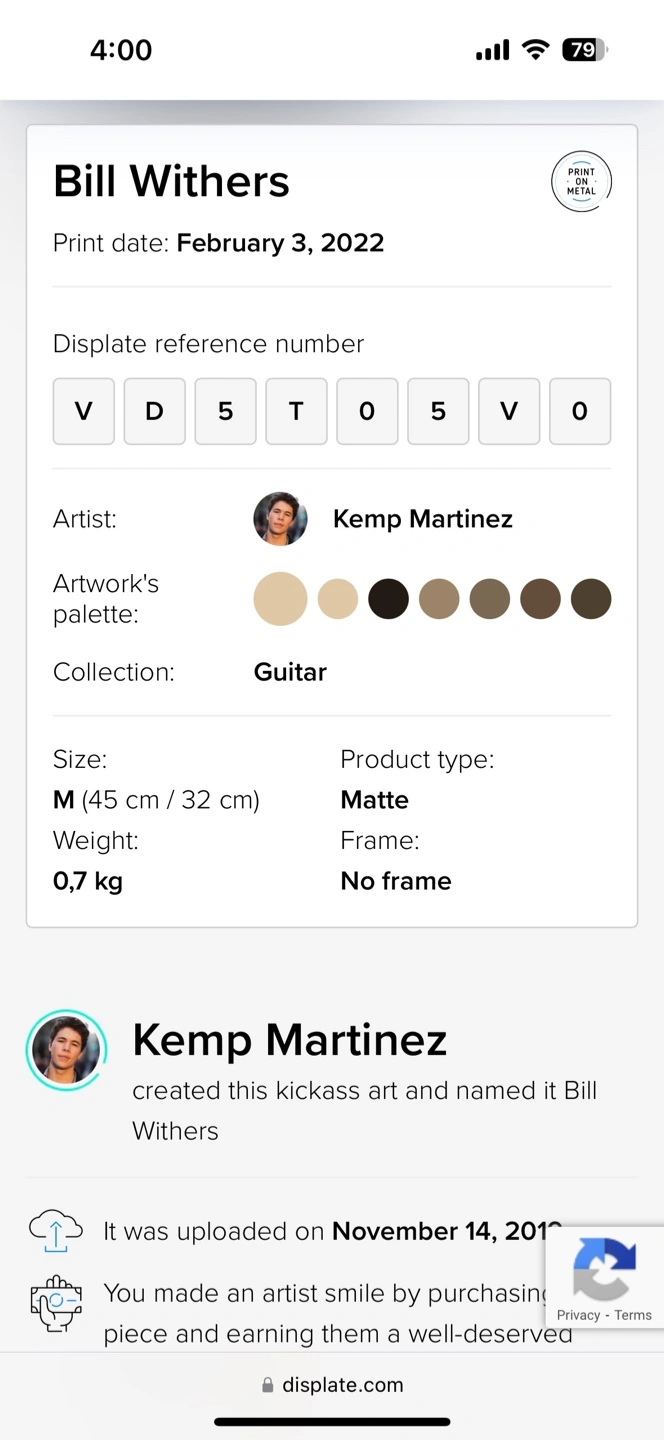The width and height of the screenshot is (664, 1440).
Task: Click the reference number box showing T
Action: 296,411
